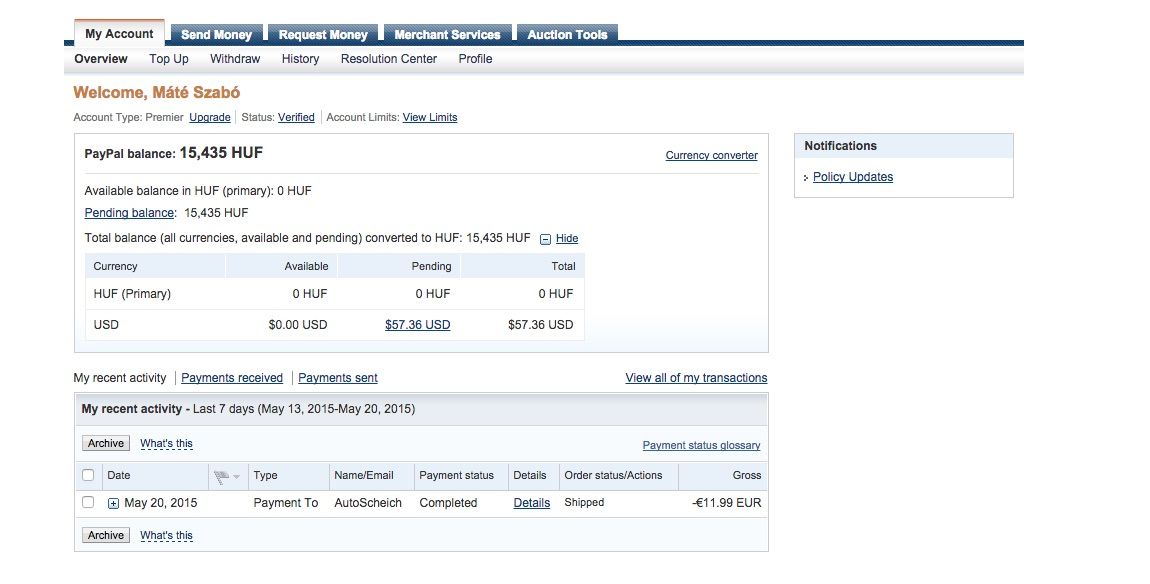Image resolution: width=1150 pixels, height=584 pixels.
Task: Open the Payment status glossary
Action: point(701,445)
